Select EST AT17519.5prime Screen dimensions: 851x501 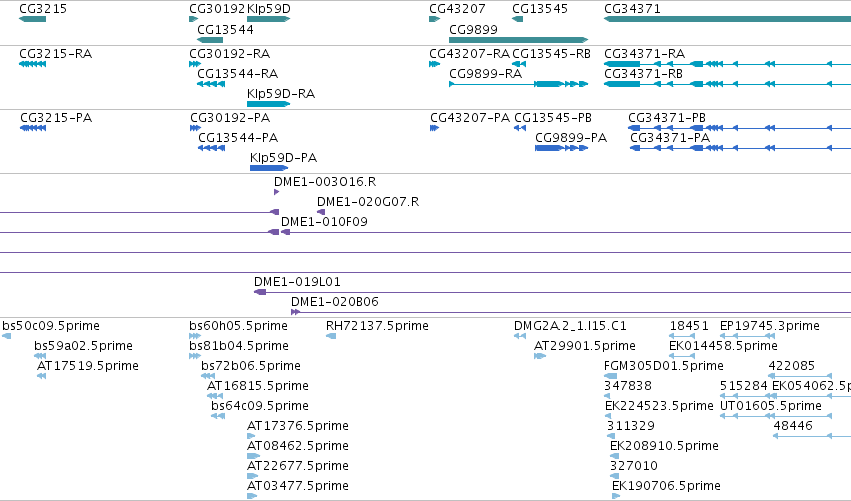click(x=87, y=366)
